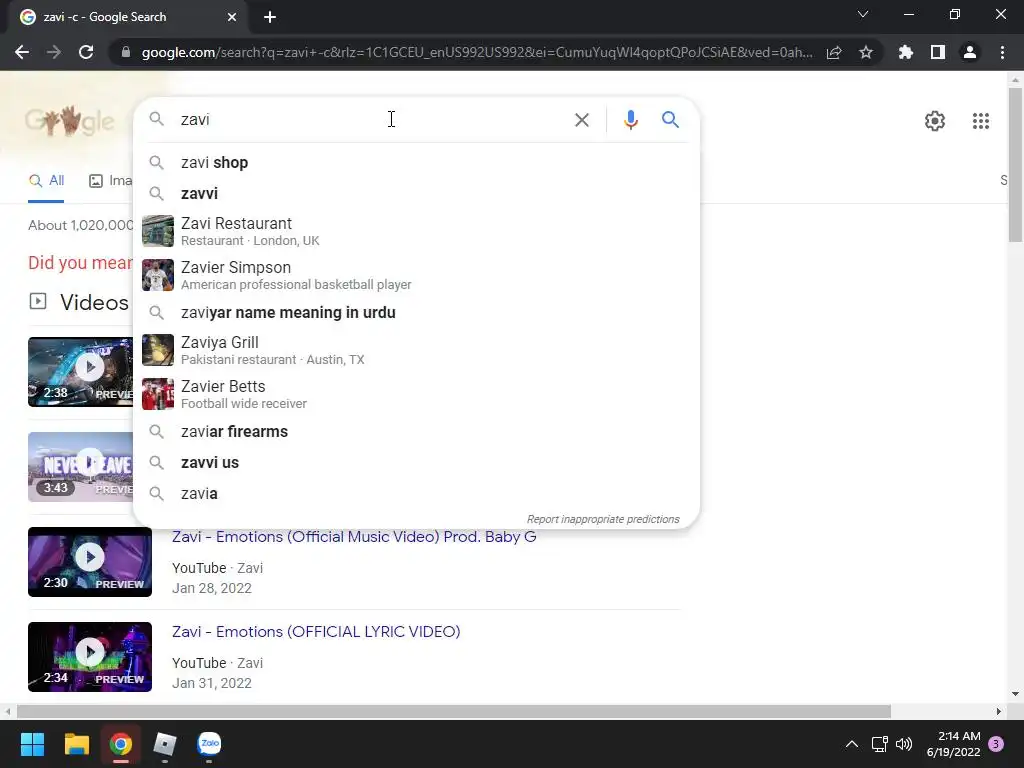This screenshot has width=1024, height=768.
Task: Open a new browser tab
Action: (270, 17)
